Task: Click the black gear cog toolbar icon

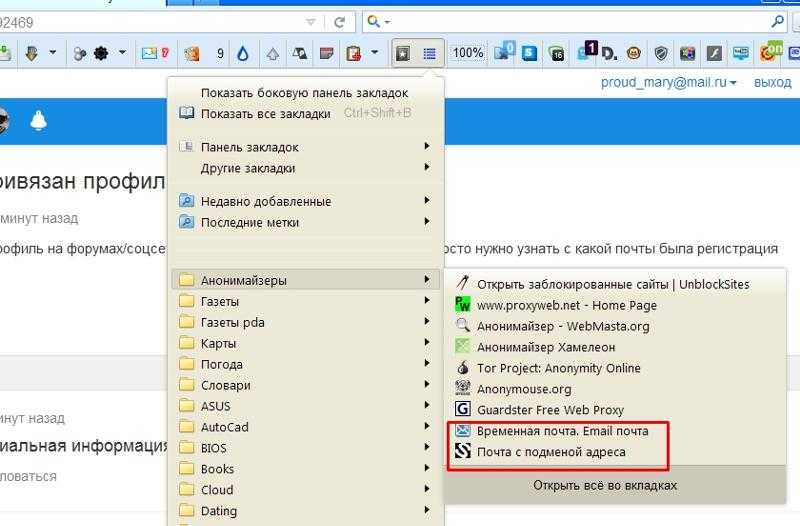Action: 101,53
